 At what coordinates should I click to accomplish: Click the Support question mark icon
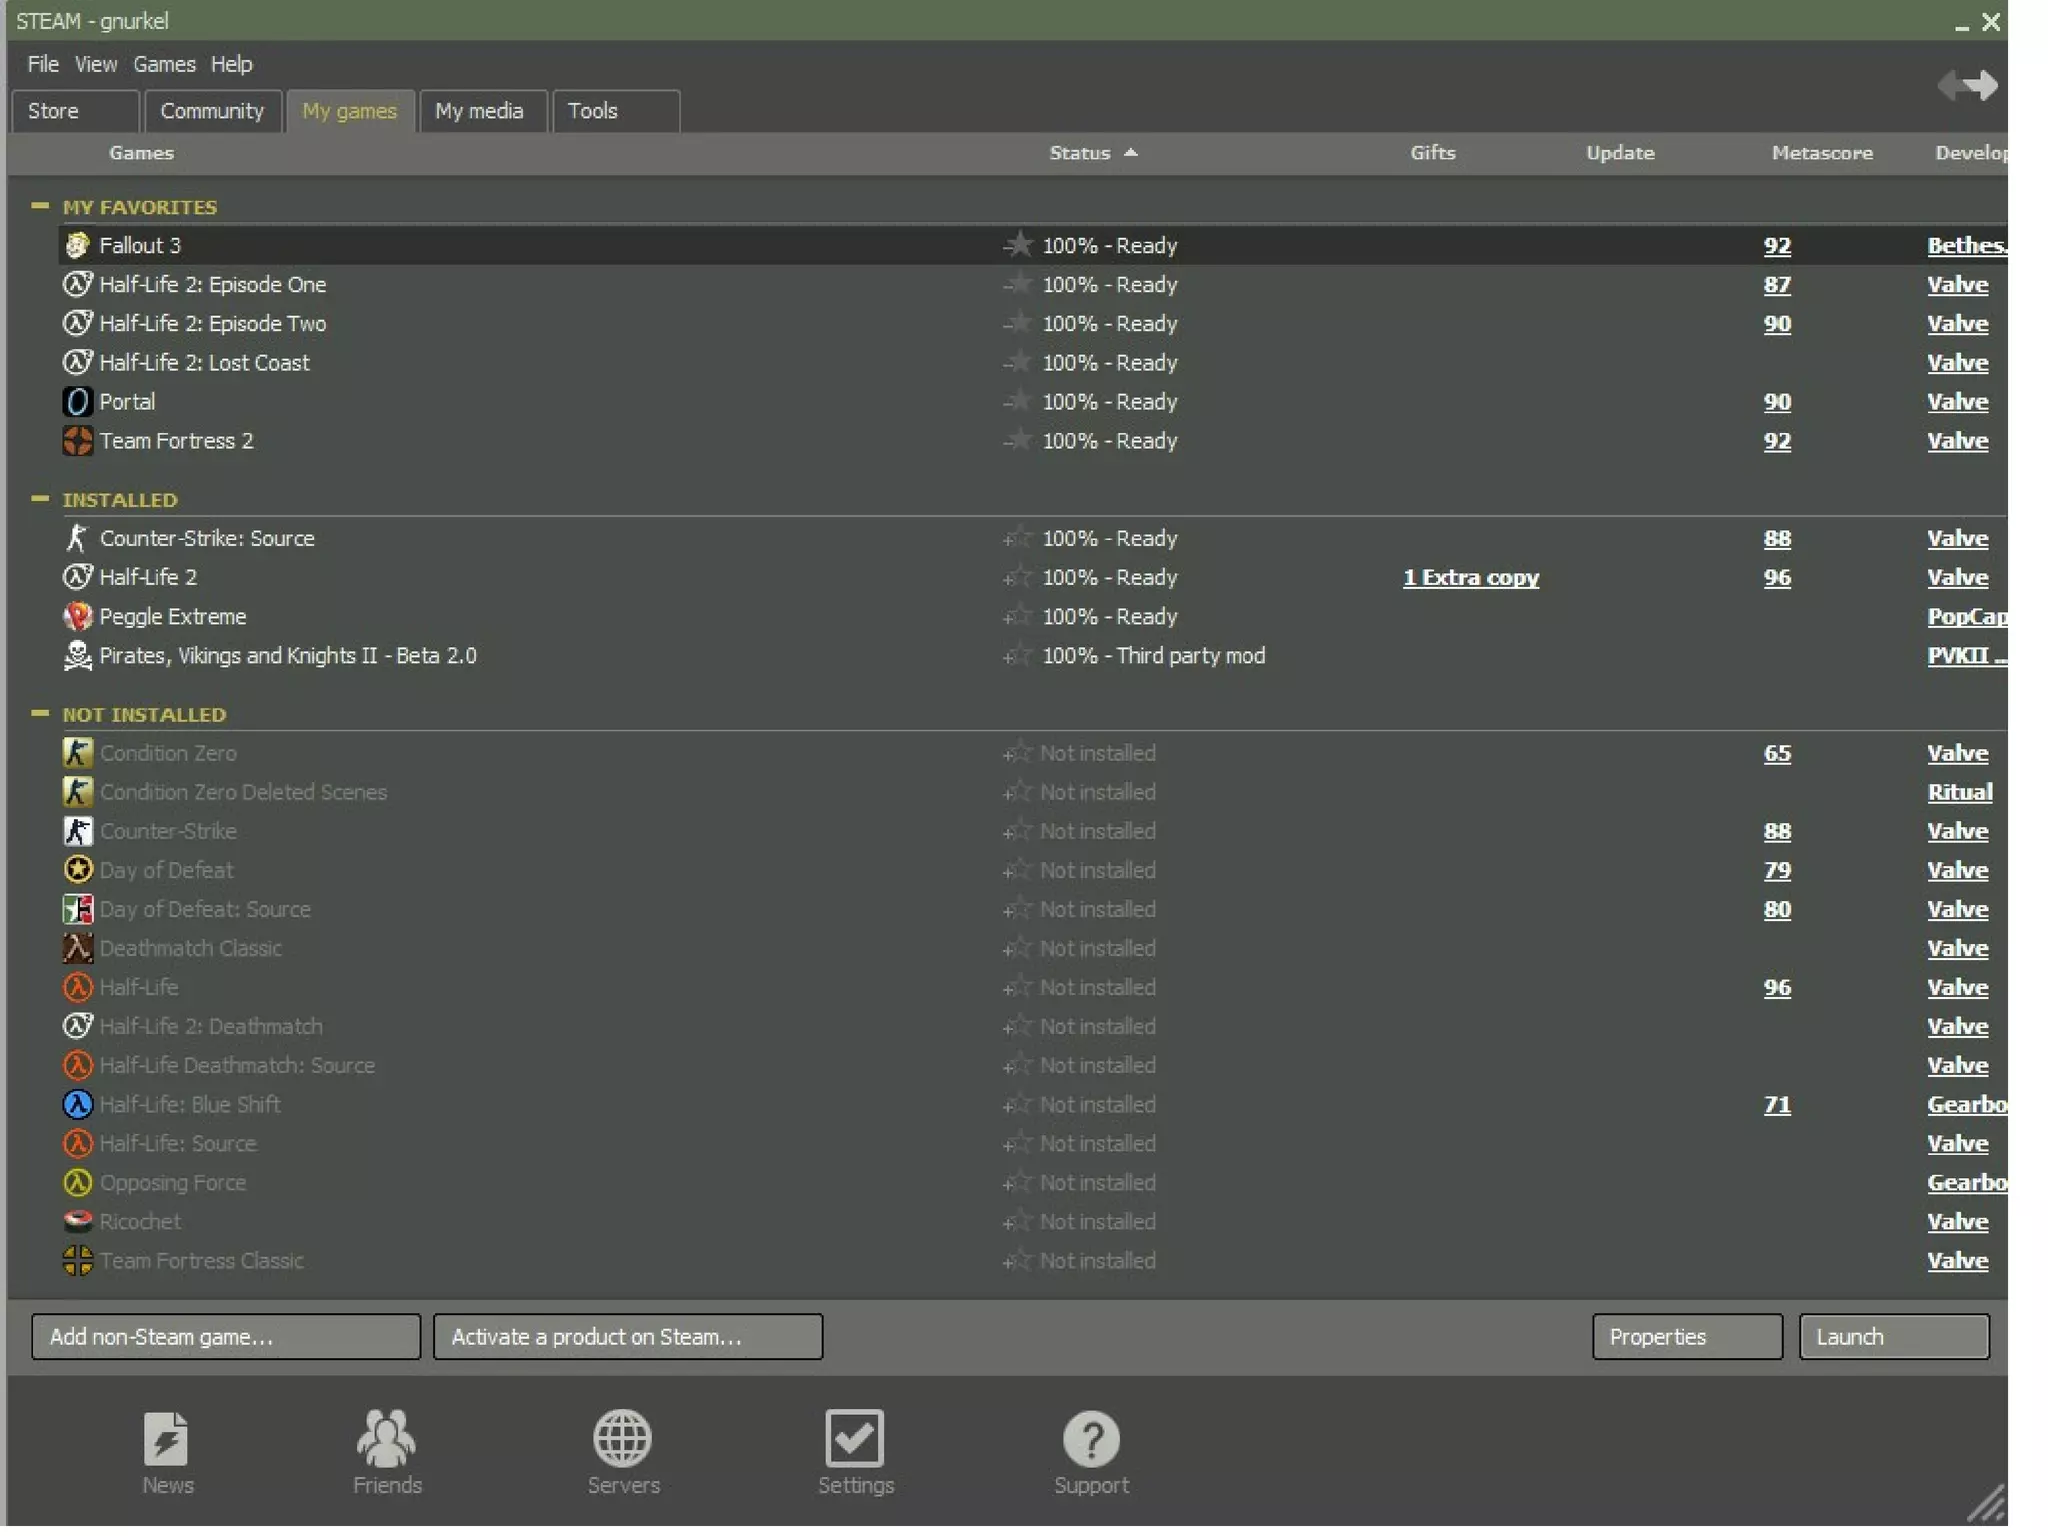tap(1090, 1439)
